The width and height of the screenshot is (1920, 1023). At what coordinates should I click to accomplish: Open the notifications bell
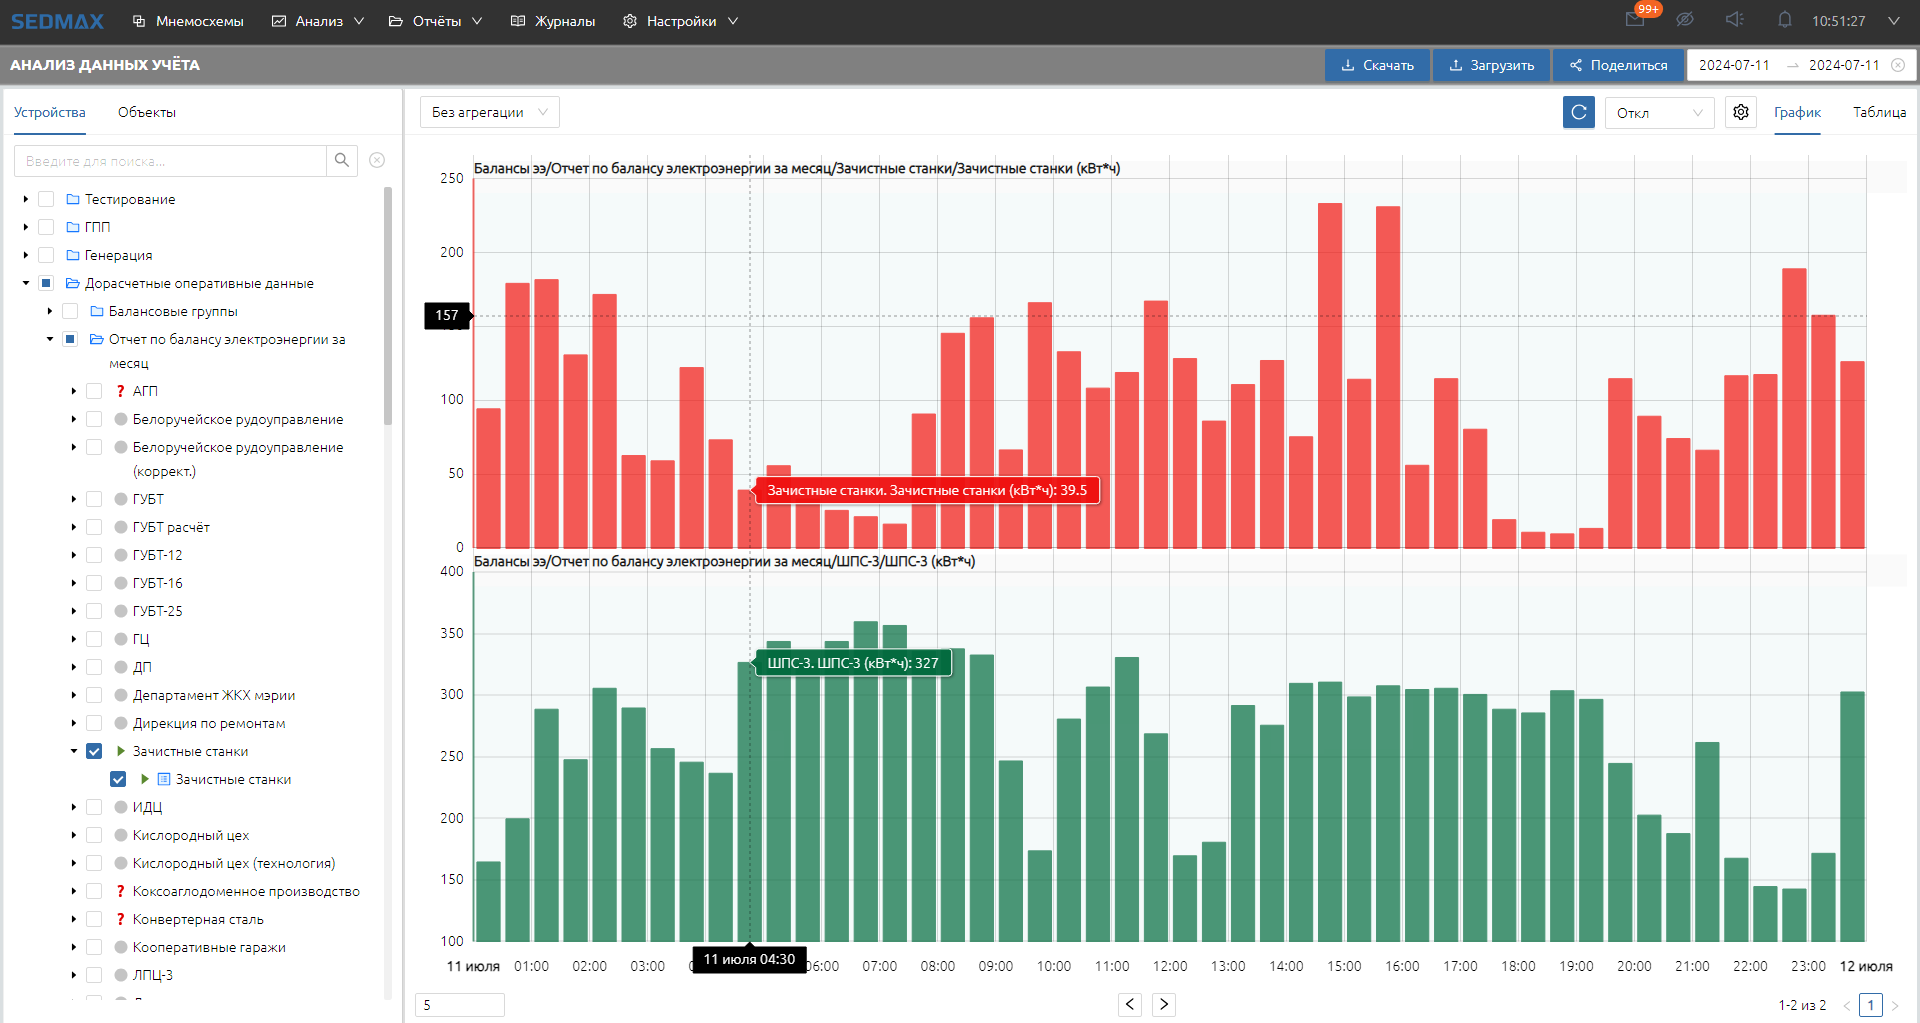coord(1785,20)
